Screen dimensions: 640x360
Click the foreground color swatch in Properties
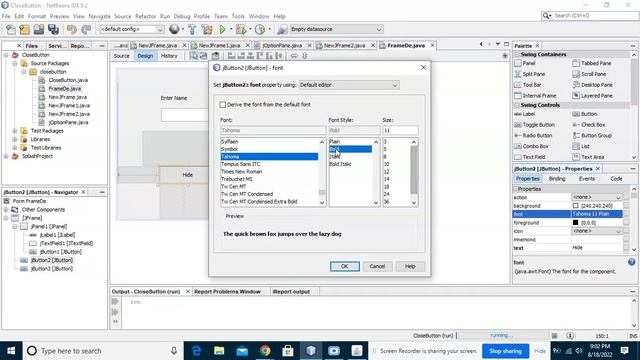coord(575,223)
